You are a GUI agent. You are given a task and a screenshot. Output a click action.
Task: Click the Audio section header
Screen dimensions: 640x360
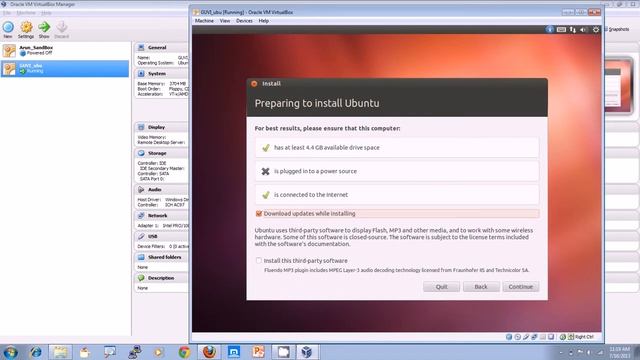pos(161,189)
